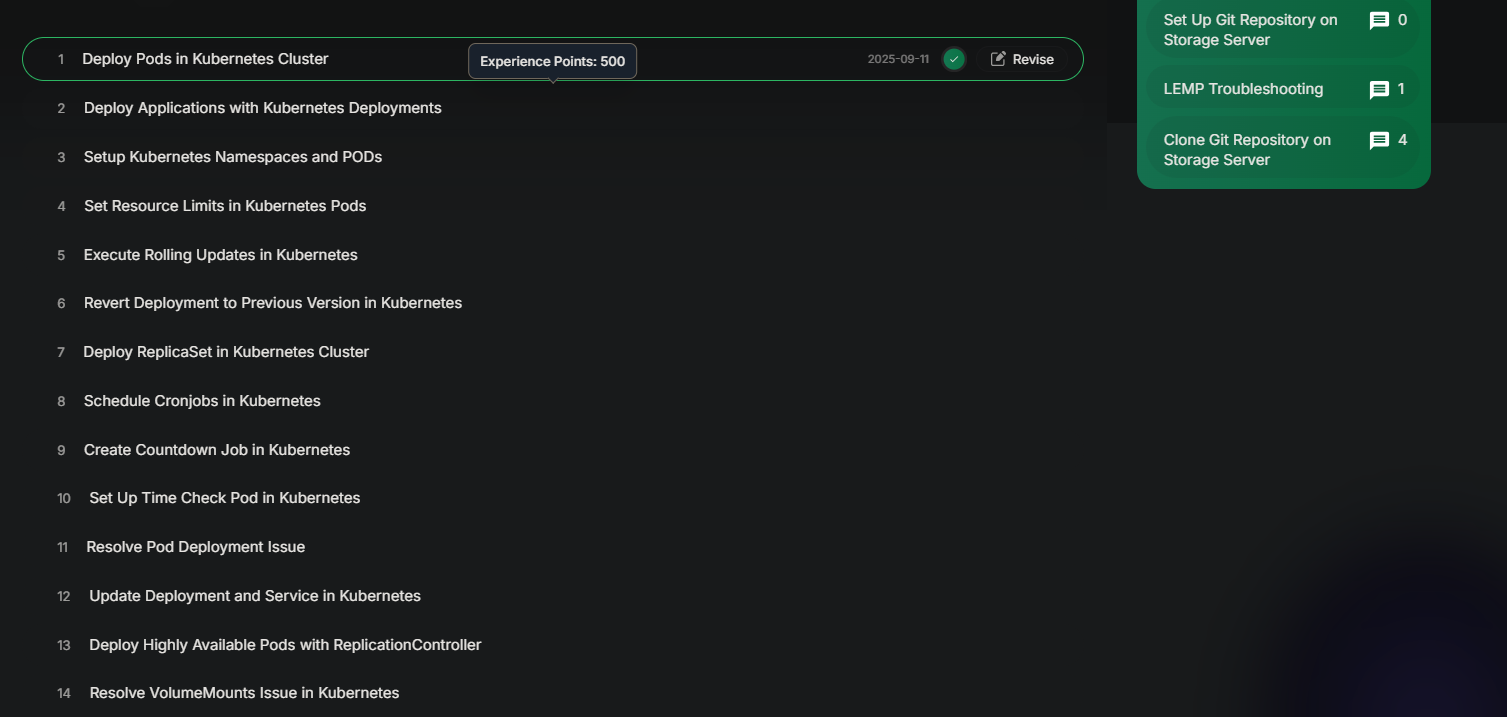Open Set Up Git Repository on Storage Server
Image resolution: width=1507 pixels, height=717 pixels.
click(x=1250, y=30)
